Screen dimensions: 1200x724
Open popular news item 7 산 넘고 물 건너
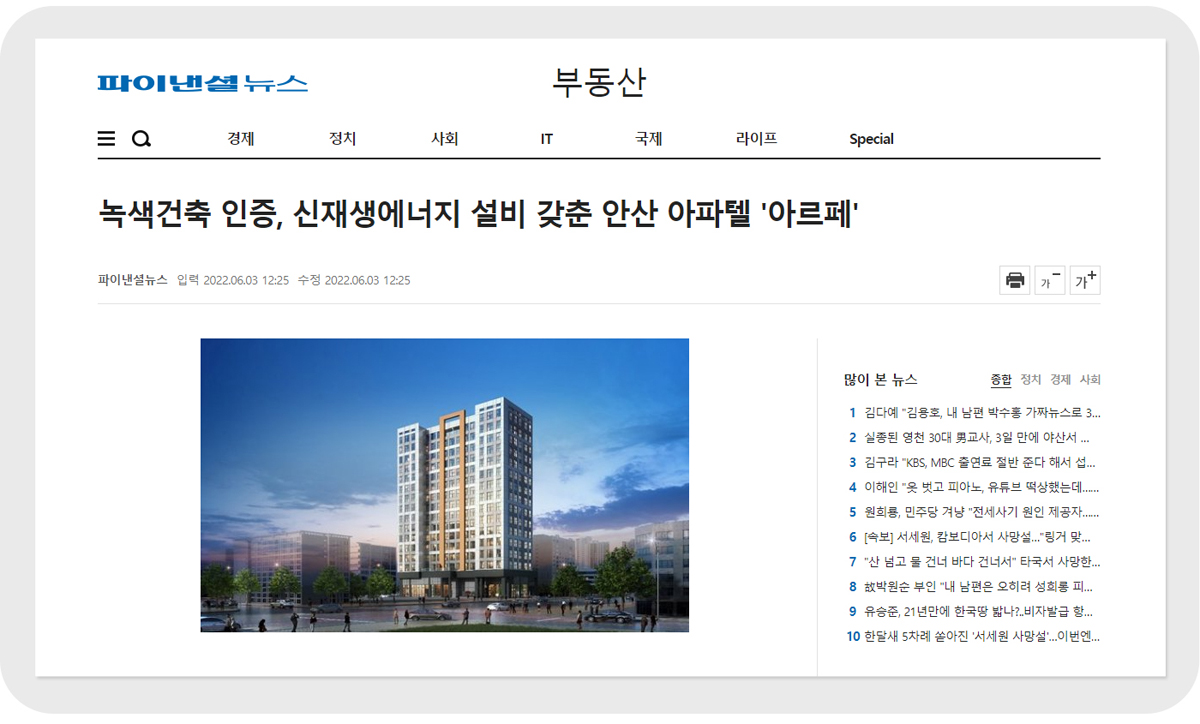(973, 561)
